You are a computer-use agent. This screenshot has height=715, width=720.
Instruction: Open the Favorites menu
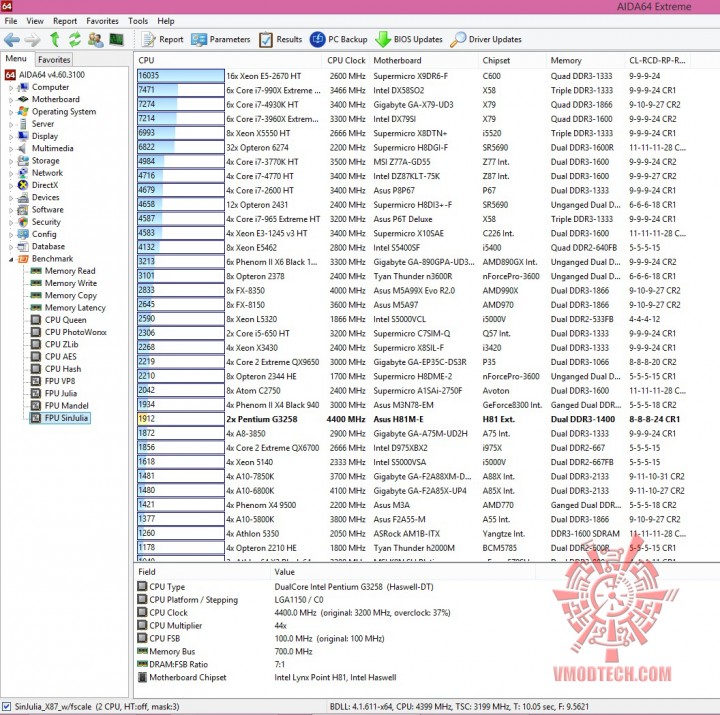point(102,21)
